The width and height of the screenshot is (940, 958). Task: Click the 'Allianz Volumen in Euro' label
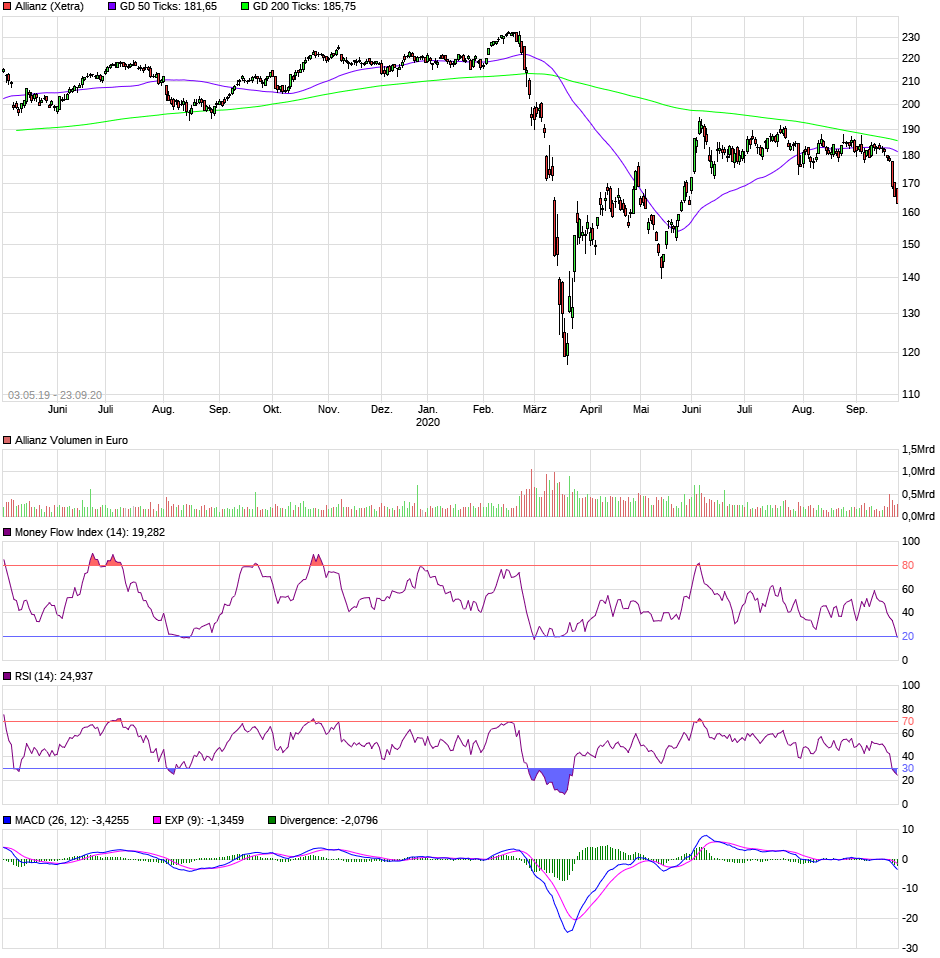coord(71,441)
